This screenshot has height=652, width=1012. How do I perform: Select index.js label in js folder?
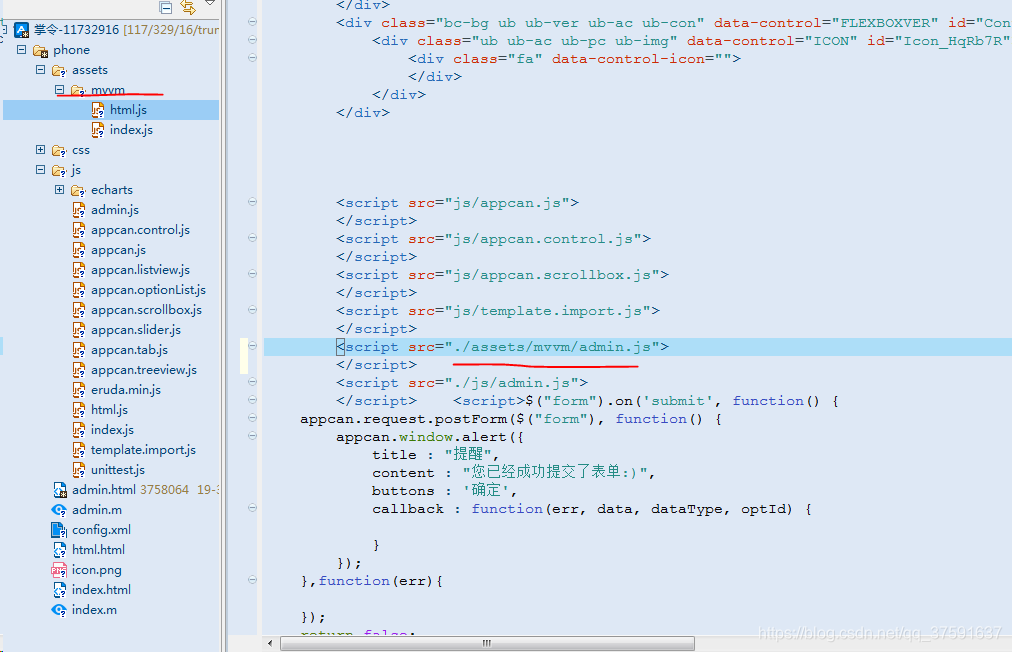pyautogui.click(x=112, y=431)
